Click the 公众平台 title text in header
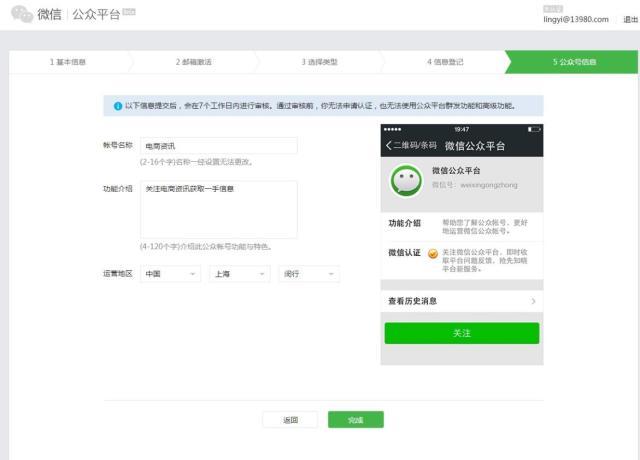The width and height of the screenshot is (640, 460). (x=96, y=14)
